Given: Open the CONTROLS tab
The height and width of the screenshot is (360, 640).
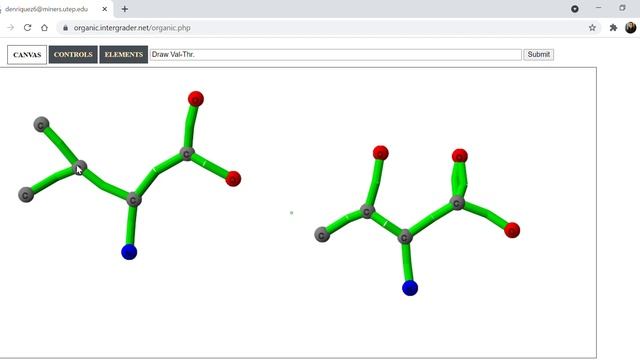Looking at the screenshot, I should click(73, 54).
